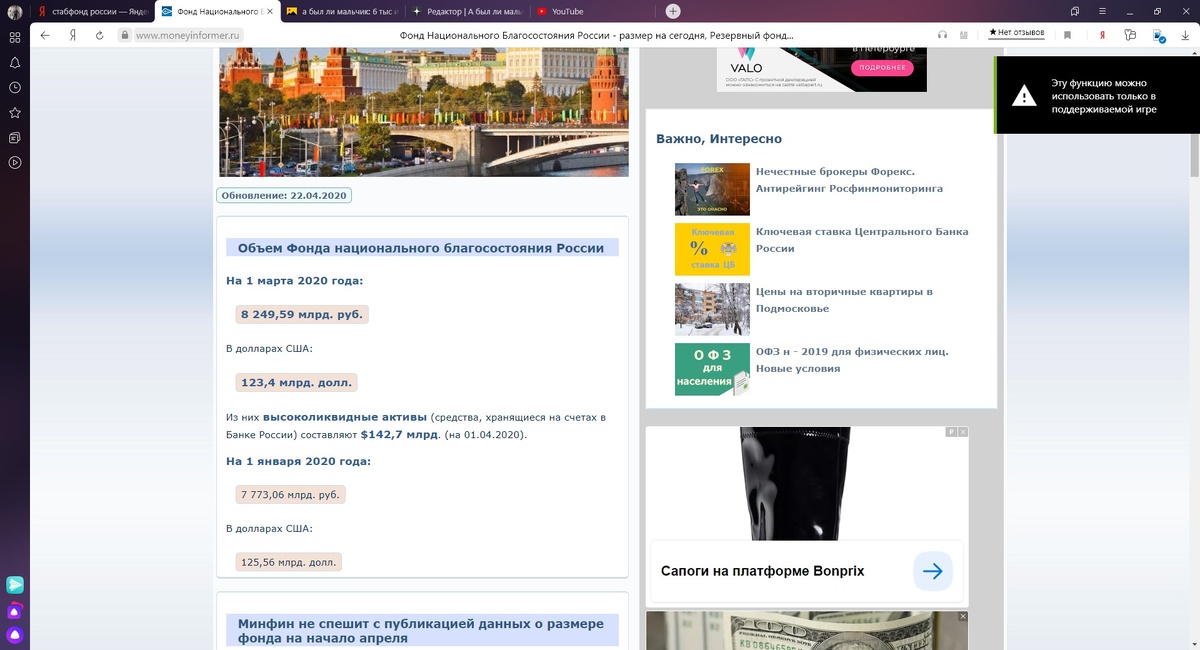Click the headphones read-aloud icon
The image size is (1200, 650).
942,34
